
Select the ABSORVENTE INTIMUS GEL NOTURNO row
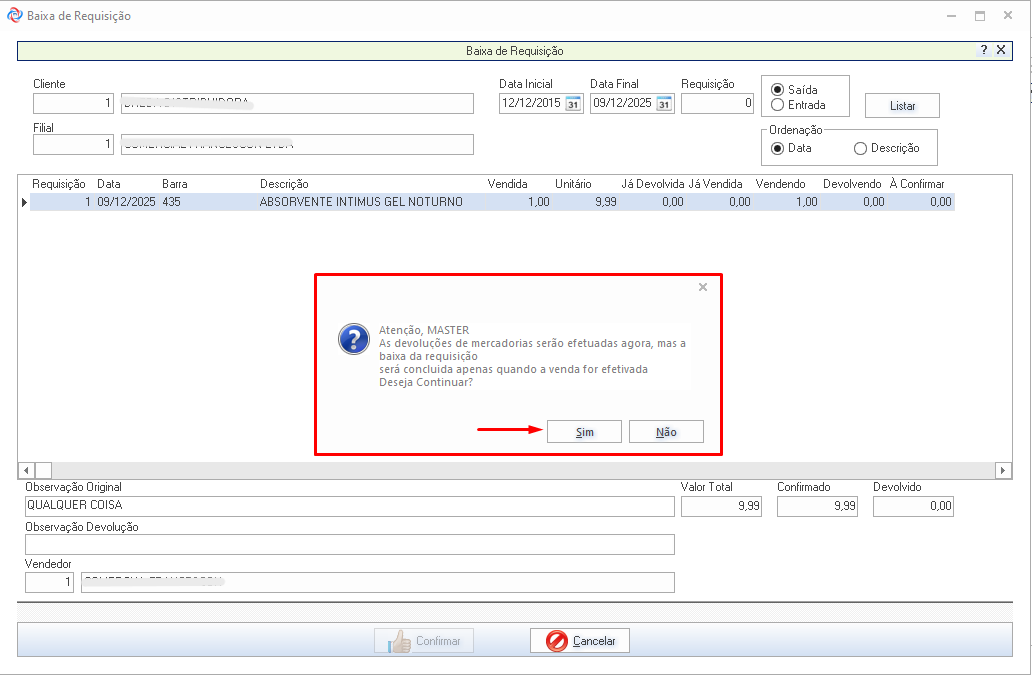tap(360, 202)
